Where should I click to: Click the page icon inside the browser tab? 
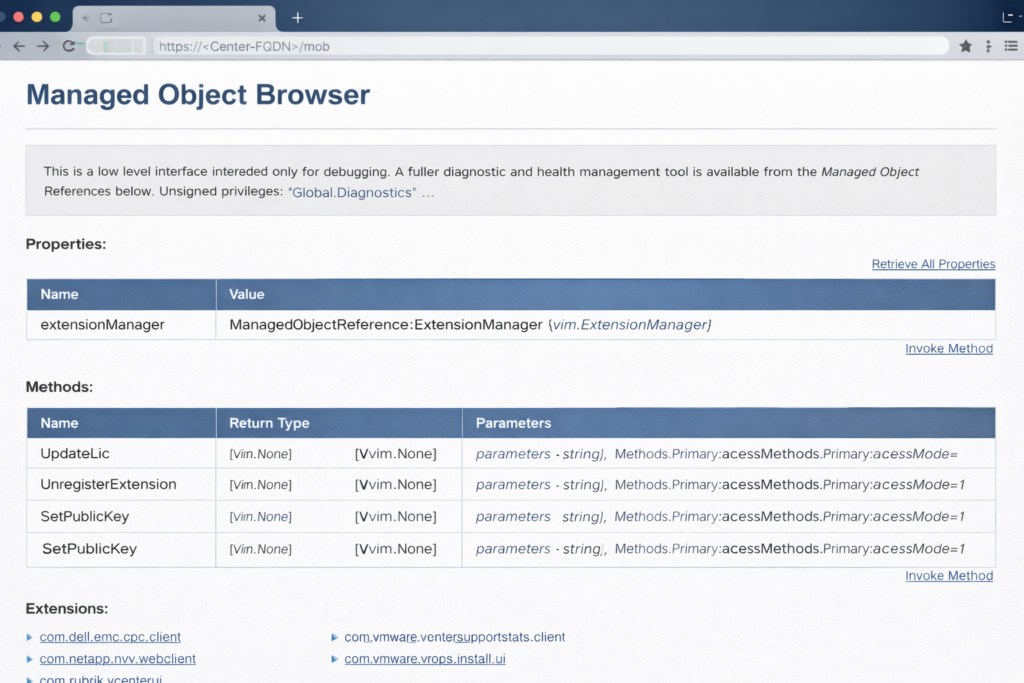106,17
